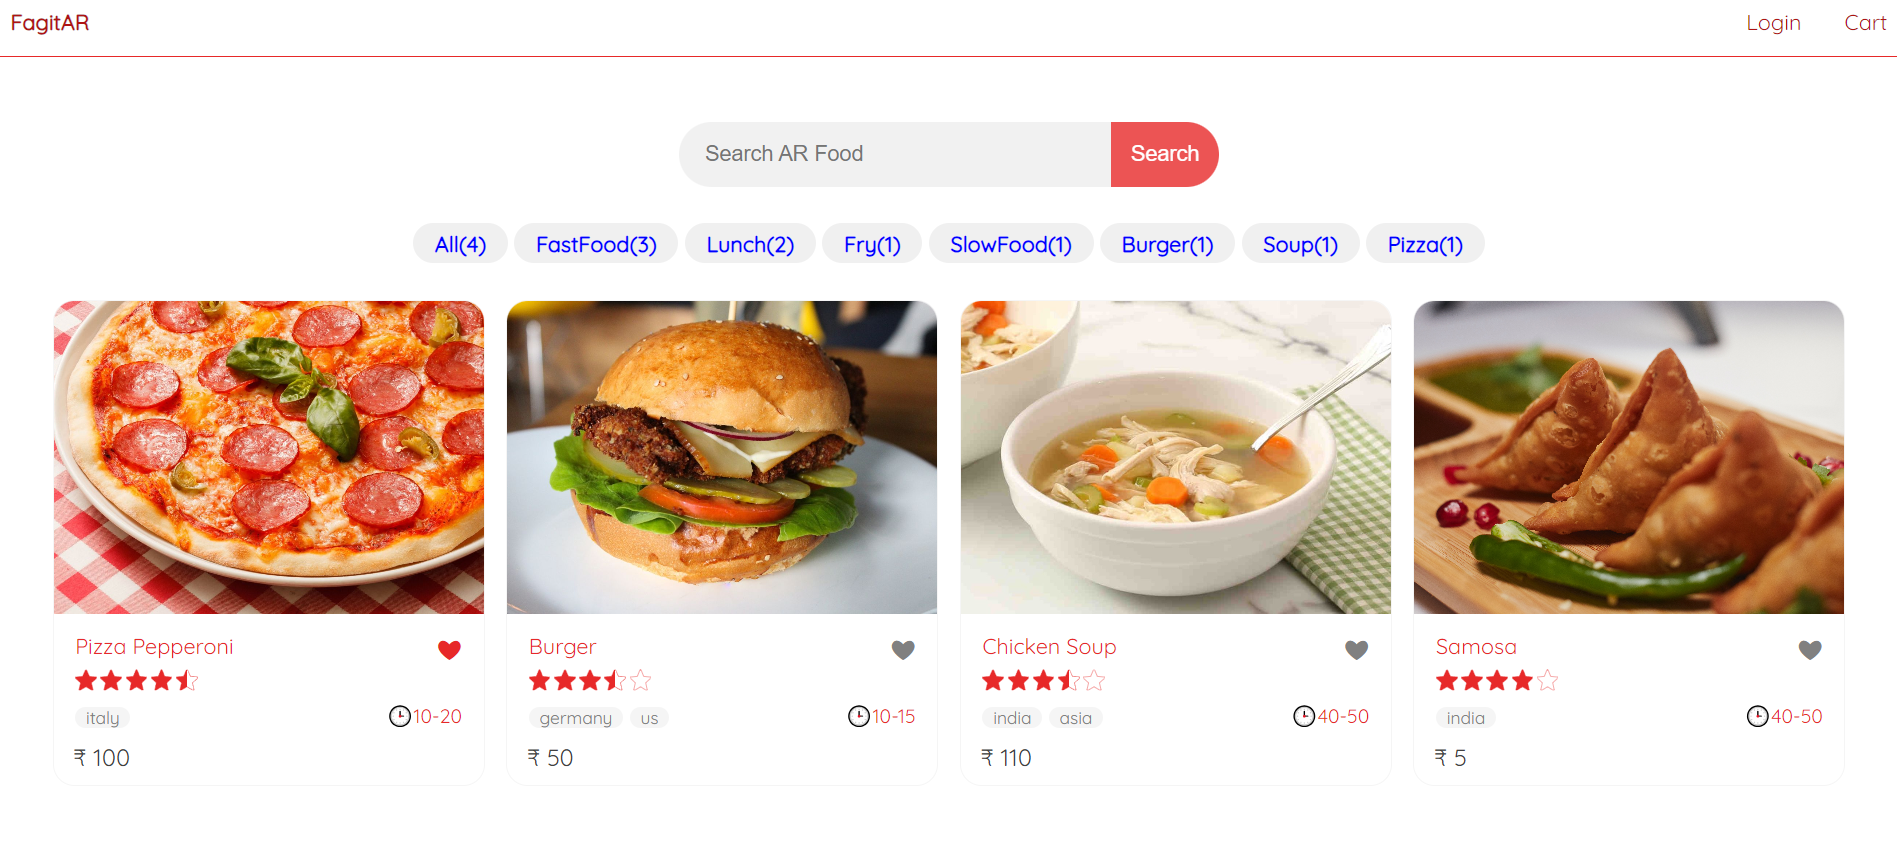The image size is (1897, 858).
Task: Unfavorite the Pizza Pepperoni heart icon
Action: (x=449, y=650)
